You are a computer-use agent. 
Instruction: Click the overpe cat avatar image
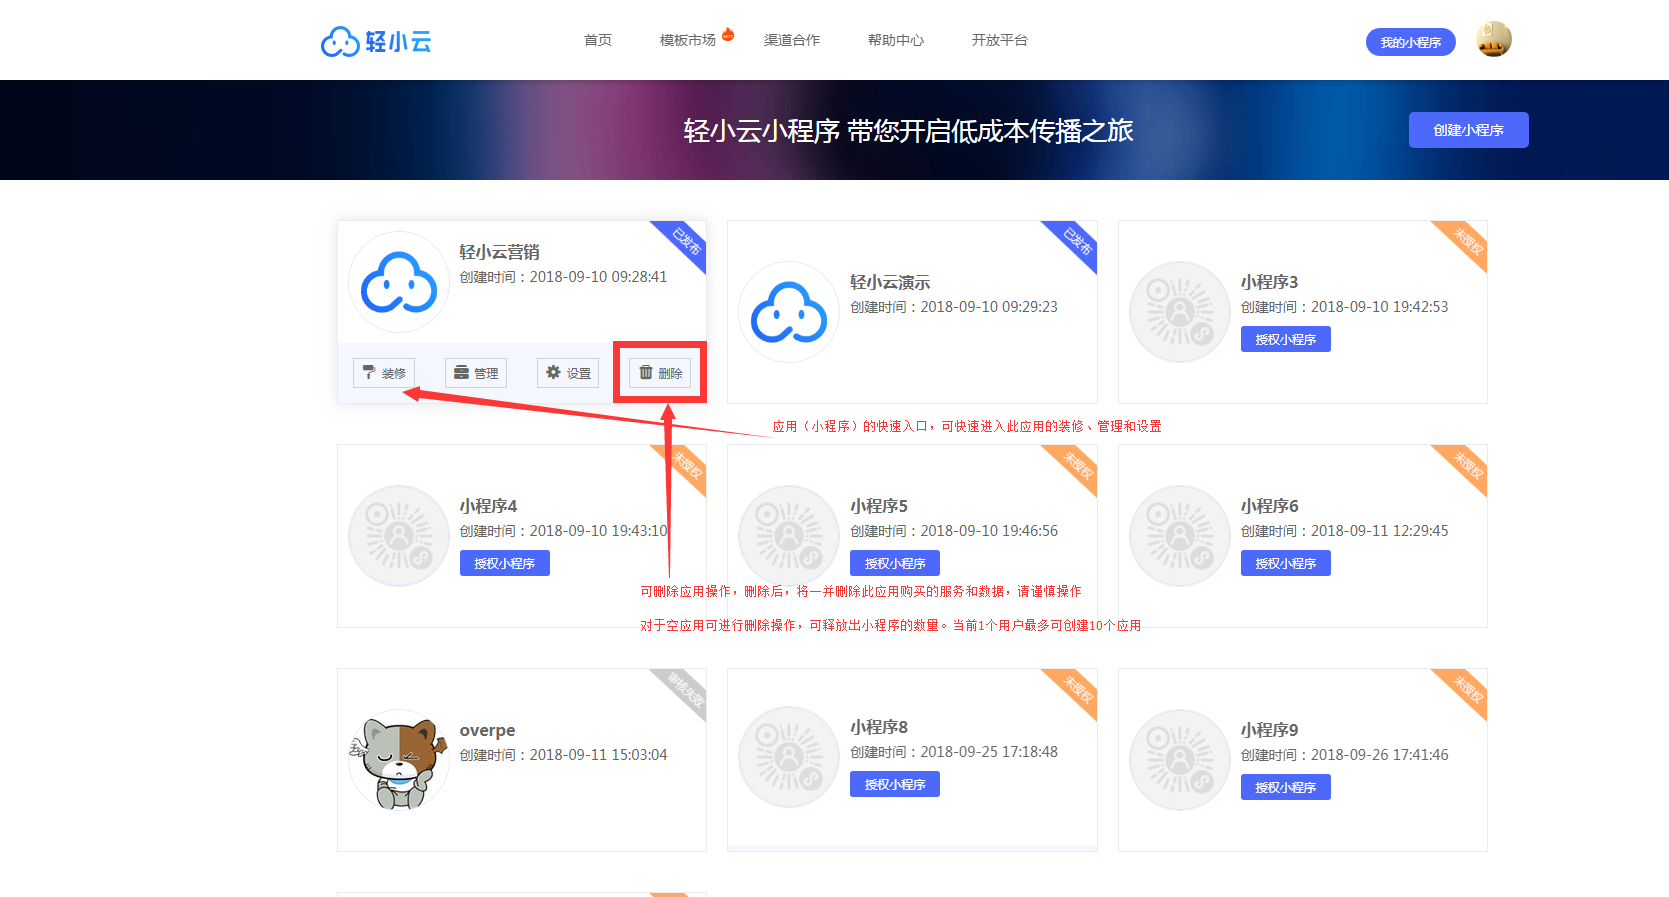399,760
